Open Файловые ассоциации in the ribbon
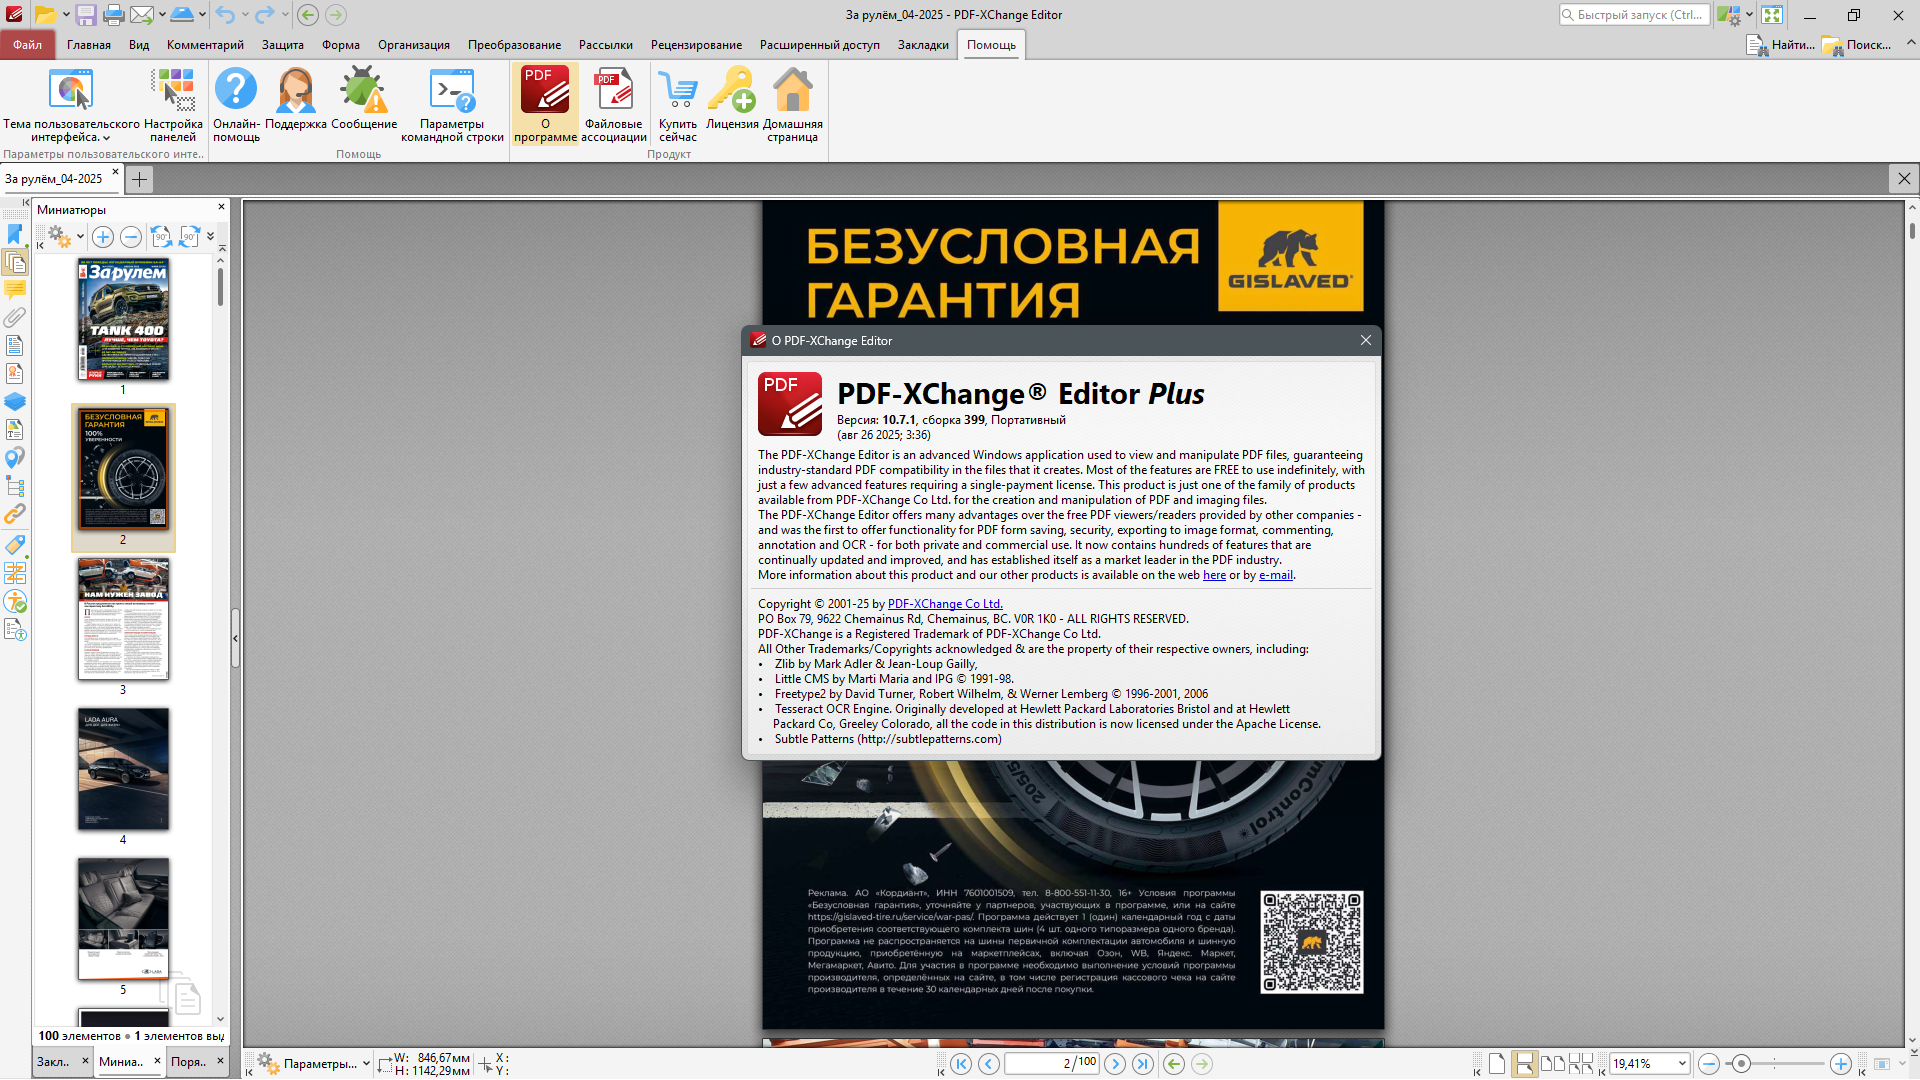Screen dimensions: 1920x1080 614,105
